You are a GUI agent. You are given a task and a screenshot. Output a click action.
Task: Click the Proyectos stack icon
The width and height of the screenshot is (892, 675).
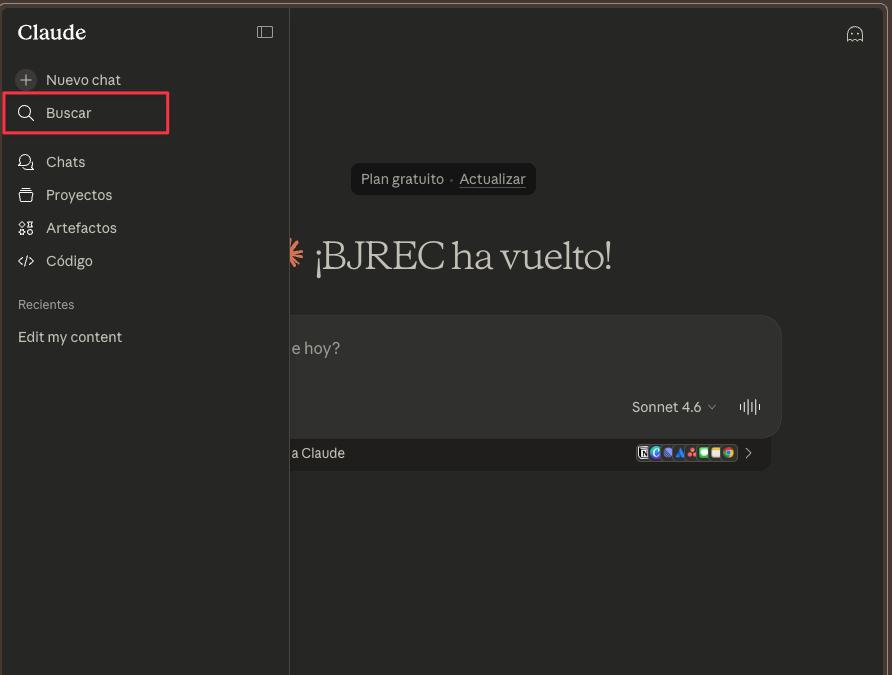[26, 195]
